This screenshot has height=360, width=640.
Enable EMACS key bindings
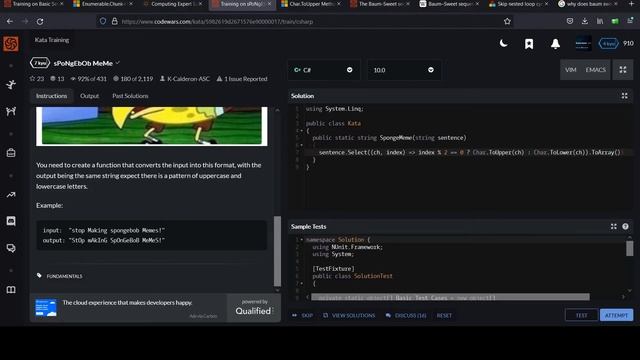(596, 70)
